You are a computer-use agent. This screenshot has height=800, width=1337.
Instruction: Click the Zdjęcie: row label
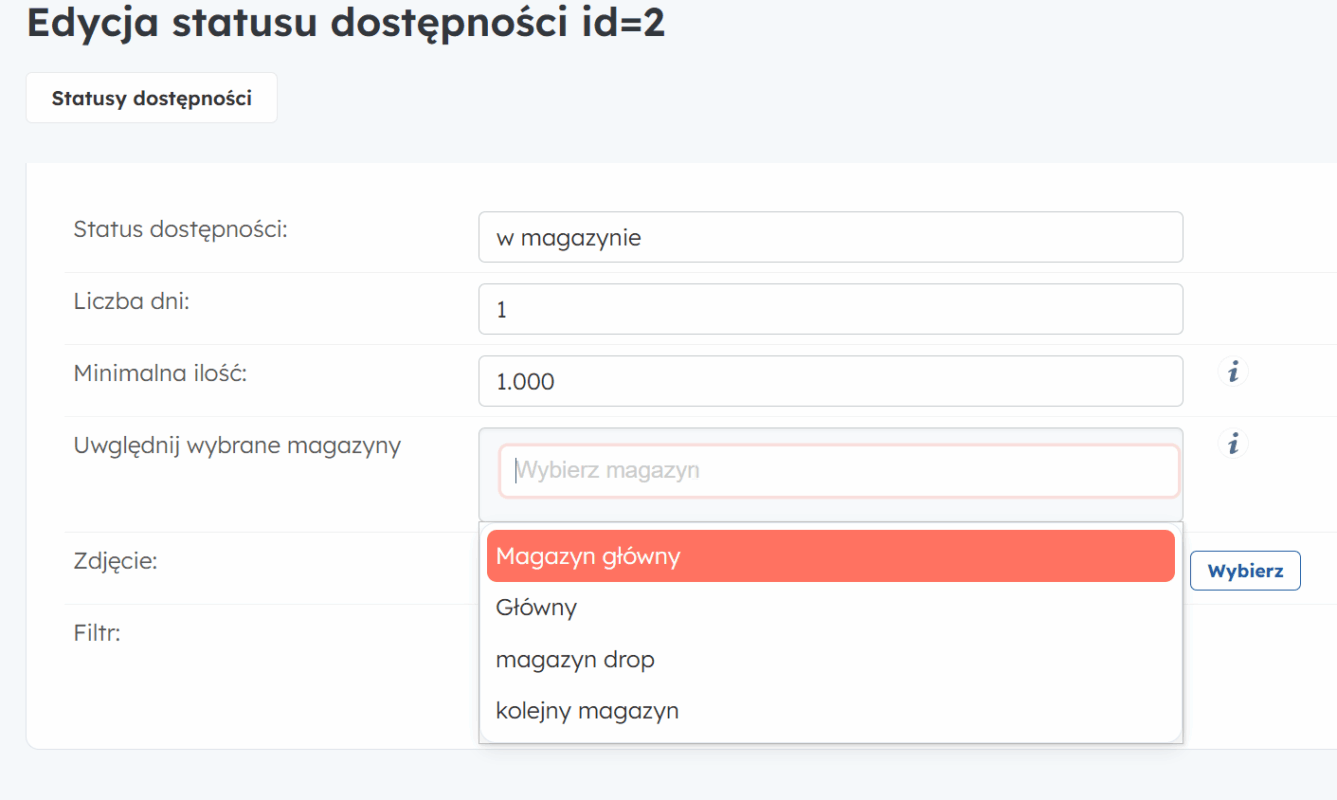pyautogui.click(x=115, y=561)
